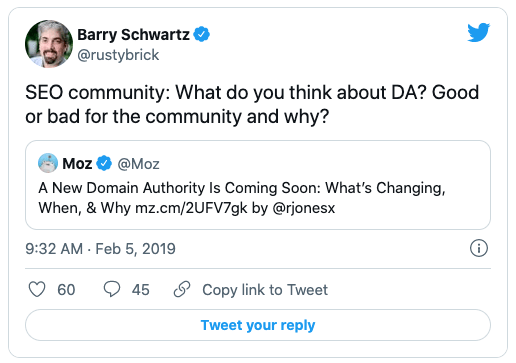Screen dimensions: 516x363
Task: Open quoted tweet about New Domain Authority
Action: [x=258, y=185]
